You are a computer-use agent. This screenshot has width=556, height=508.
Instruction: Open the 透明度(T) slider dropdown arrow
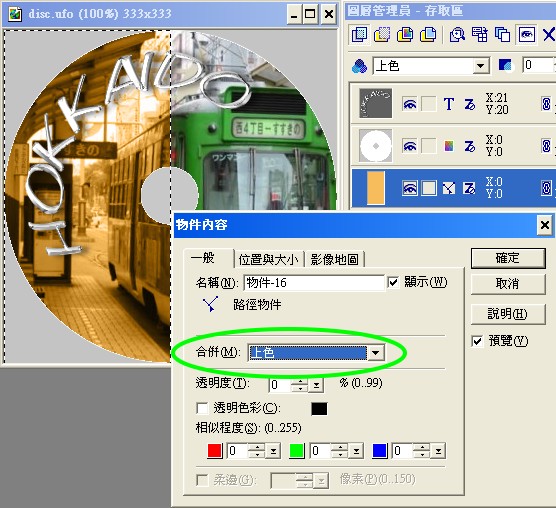316,385
